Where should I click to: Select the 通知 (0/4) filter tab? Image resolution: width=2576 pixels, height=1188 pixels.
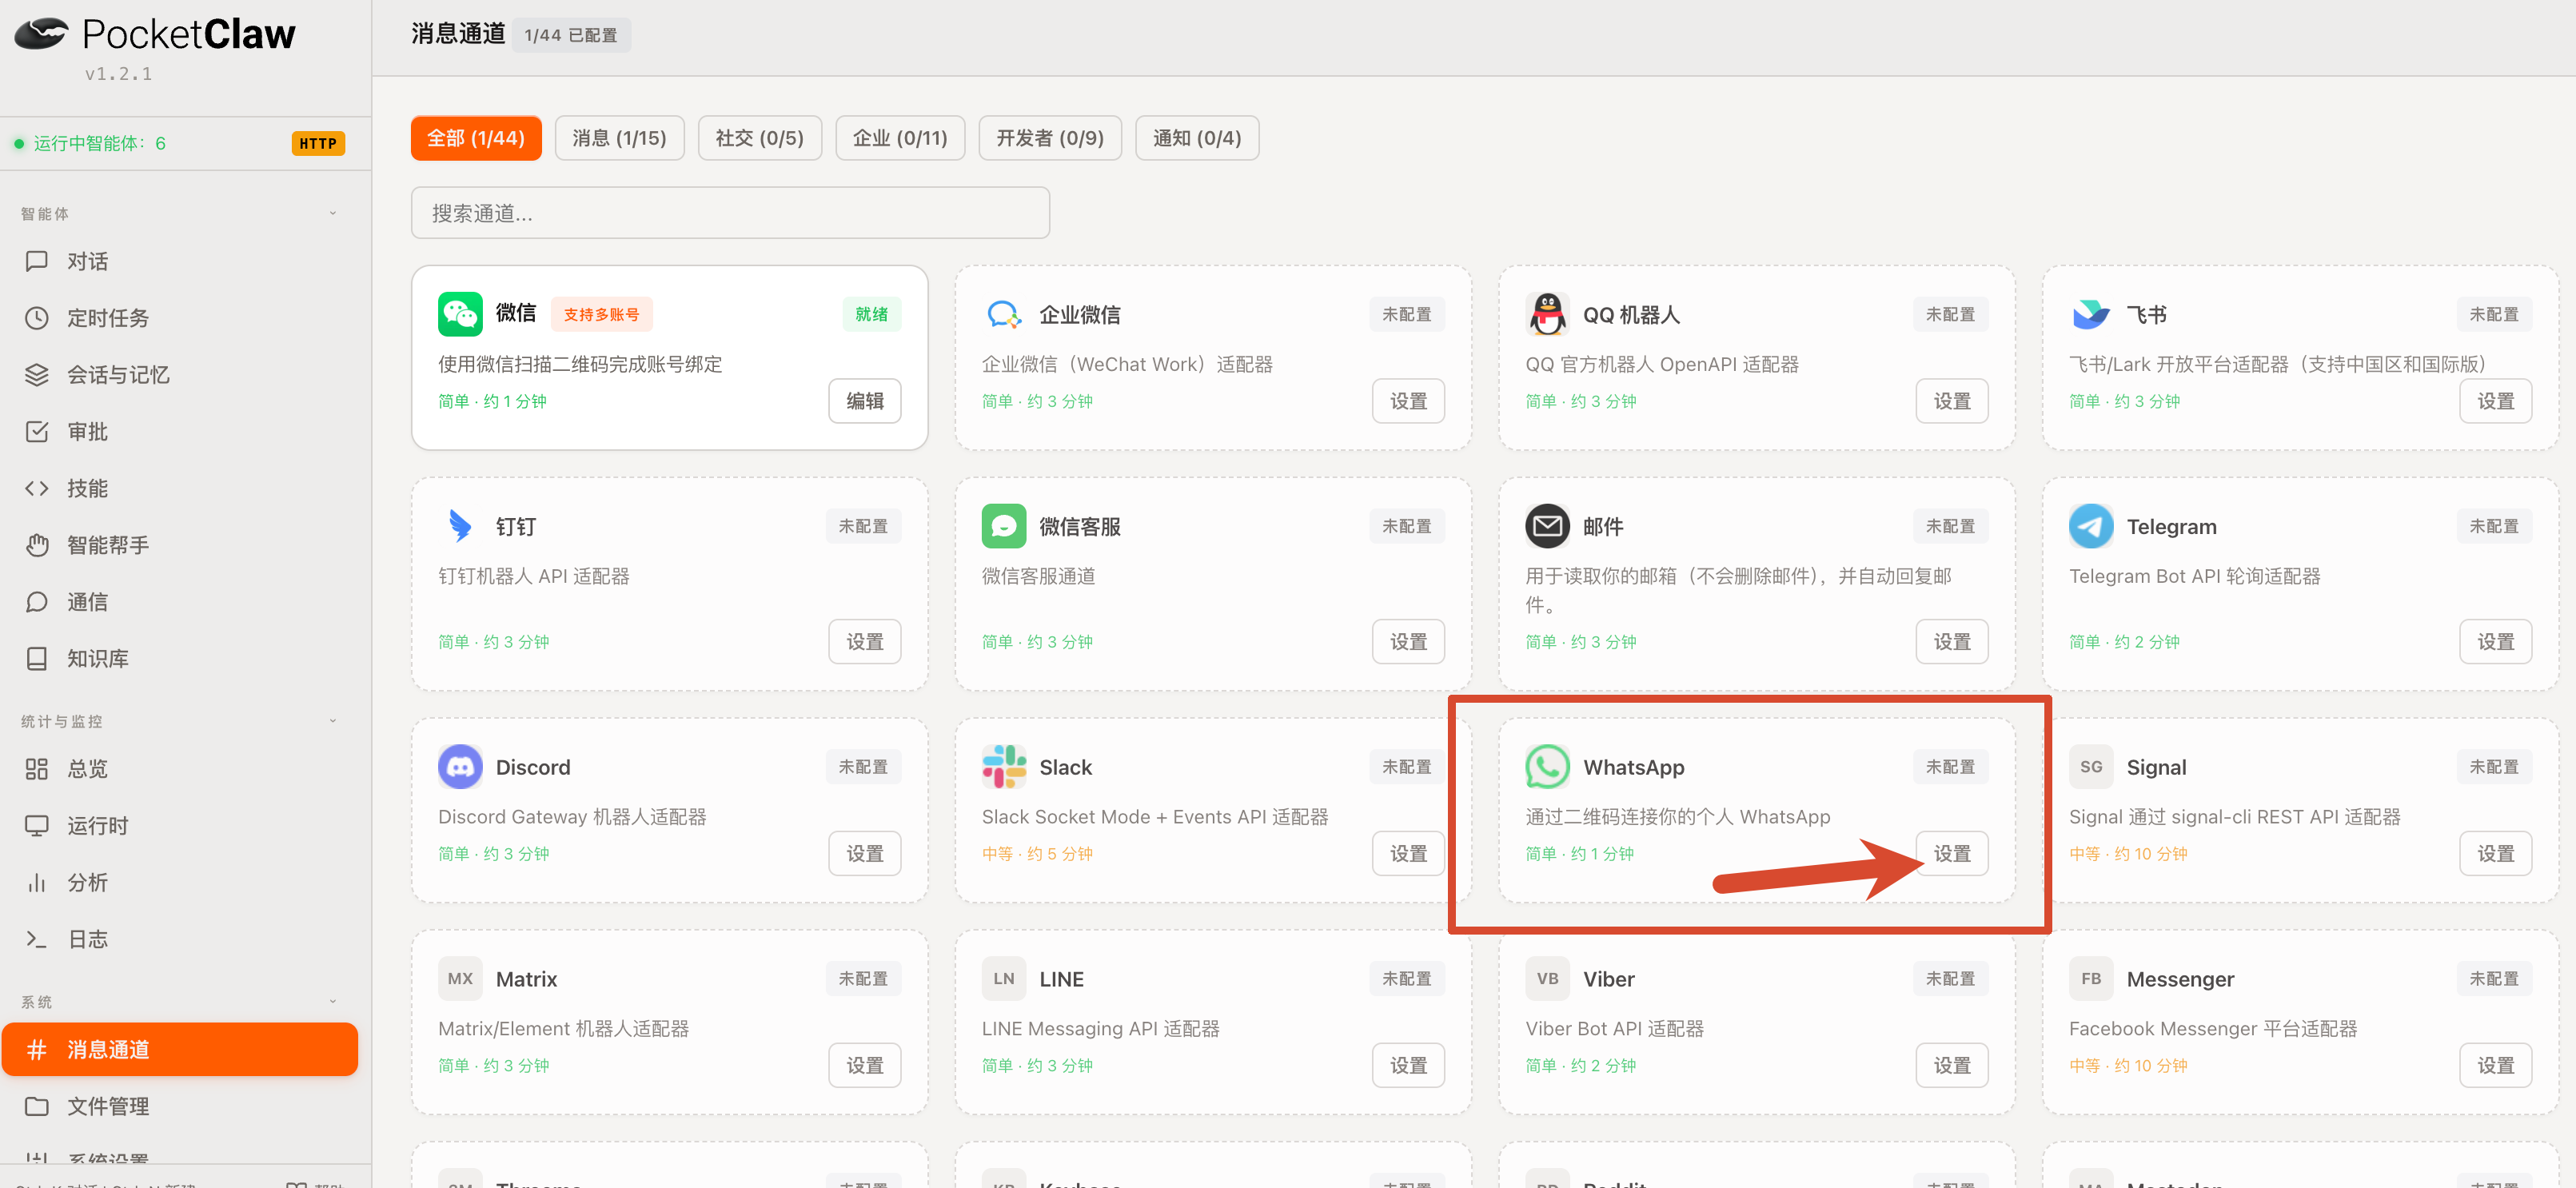pyautogui.click(x=1197, y=138)
